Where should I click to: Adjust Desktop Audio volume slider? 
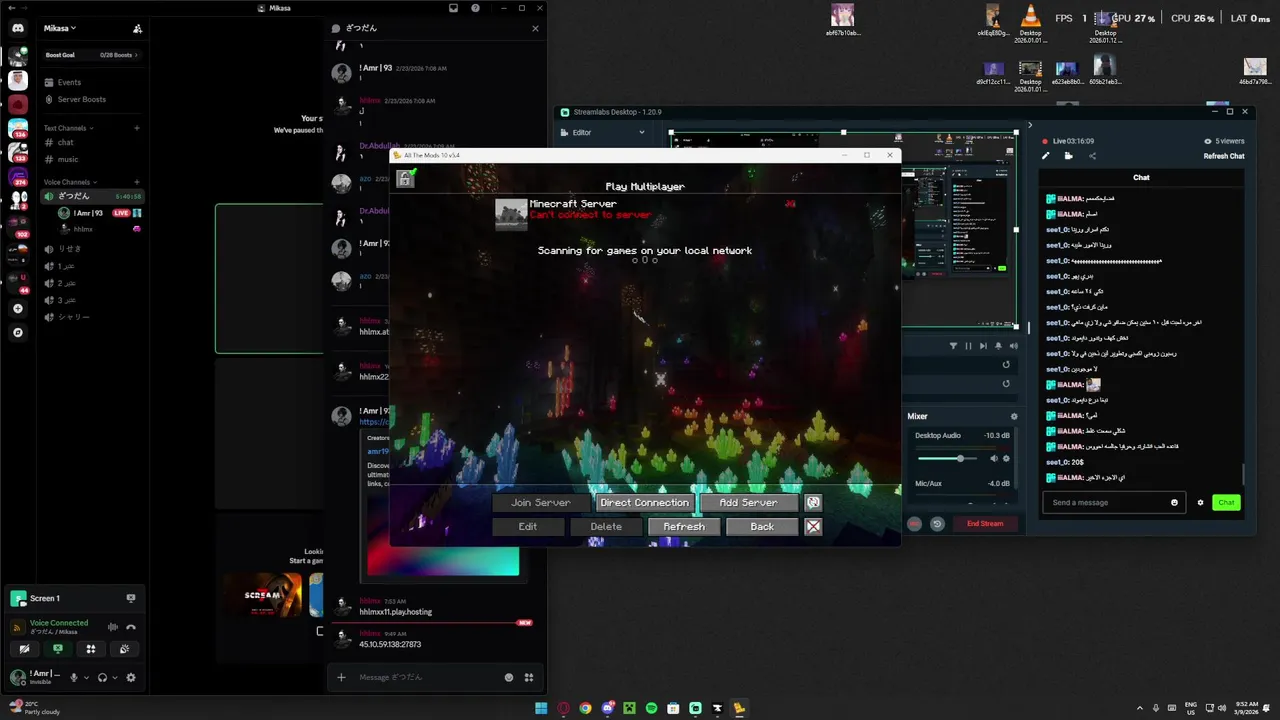point(948,459)
